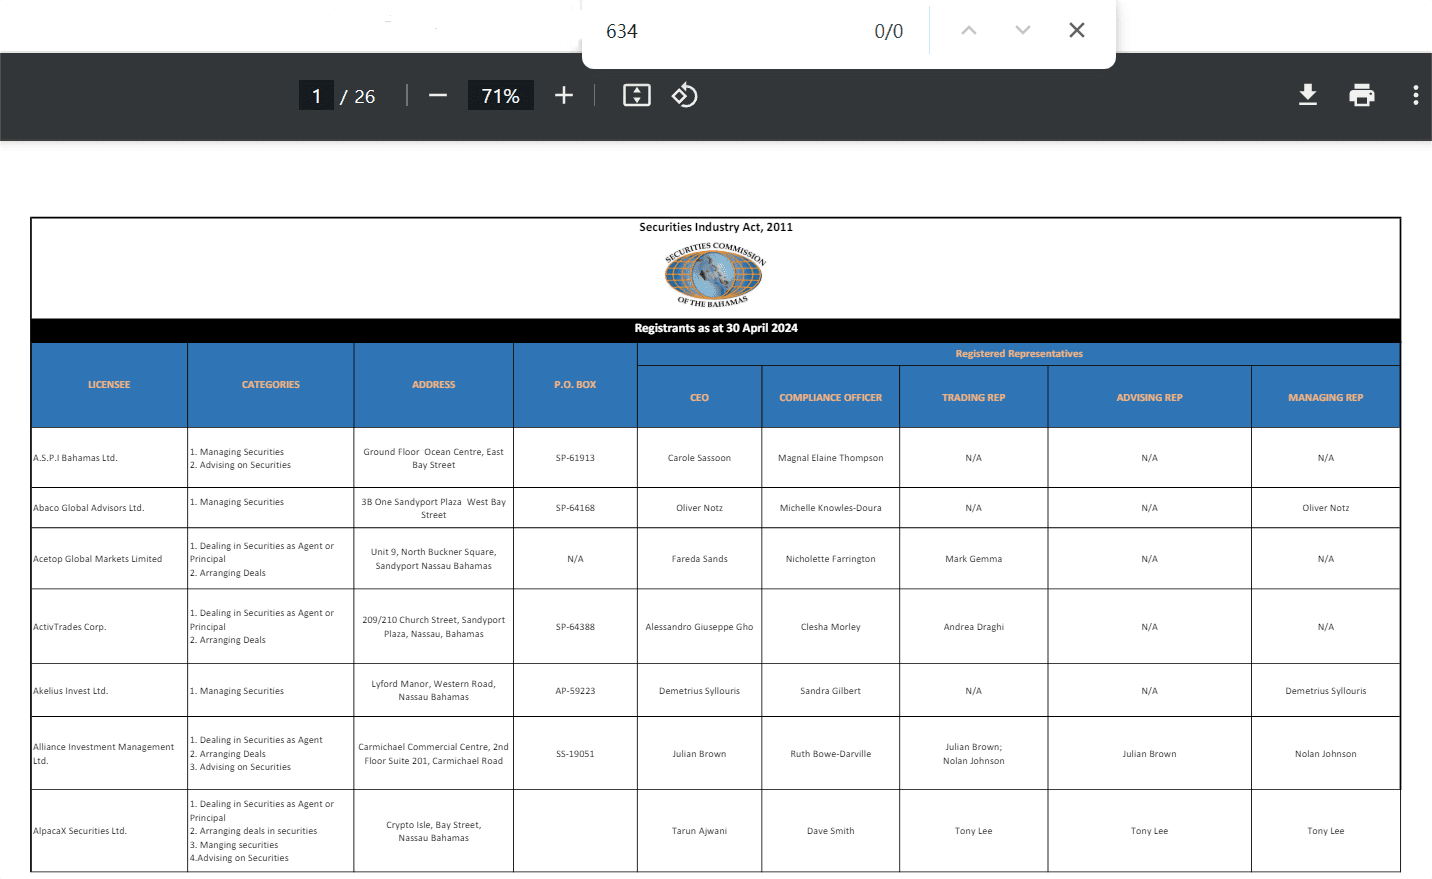Click compliance officer Nicholette Farrington
The image size is (1432, 879).
[x=831, y=559]
